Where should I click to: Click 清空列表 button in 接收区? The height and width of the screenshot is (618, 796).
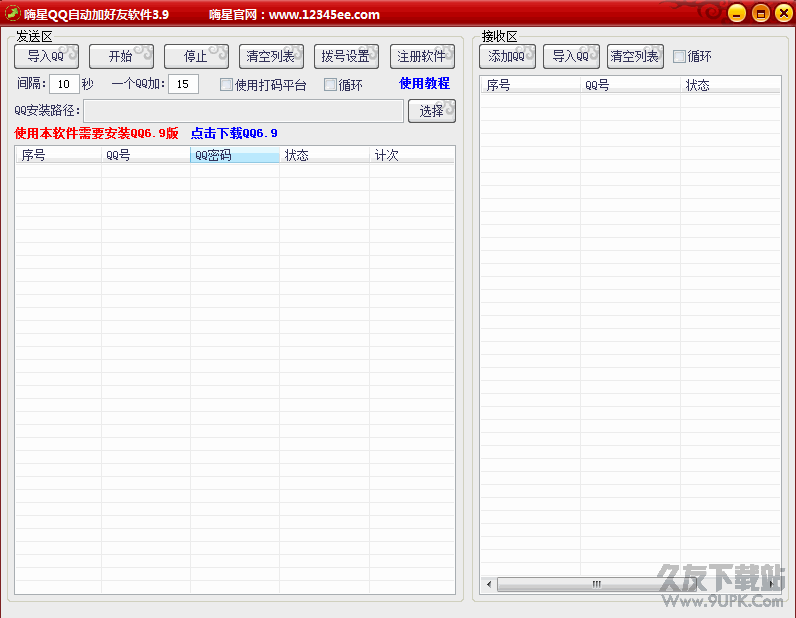636,56
